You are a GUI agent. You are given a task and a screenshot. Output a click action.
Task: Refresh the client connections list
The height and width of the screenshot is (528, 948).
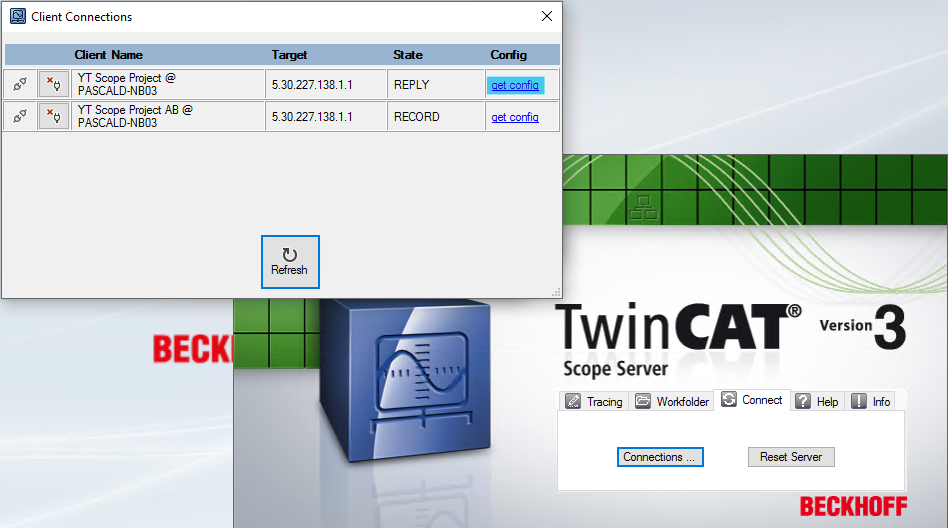pos(290,262)
